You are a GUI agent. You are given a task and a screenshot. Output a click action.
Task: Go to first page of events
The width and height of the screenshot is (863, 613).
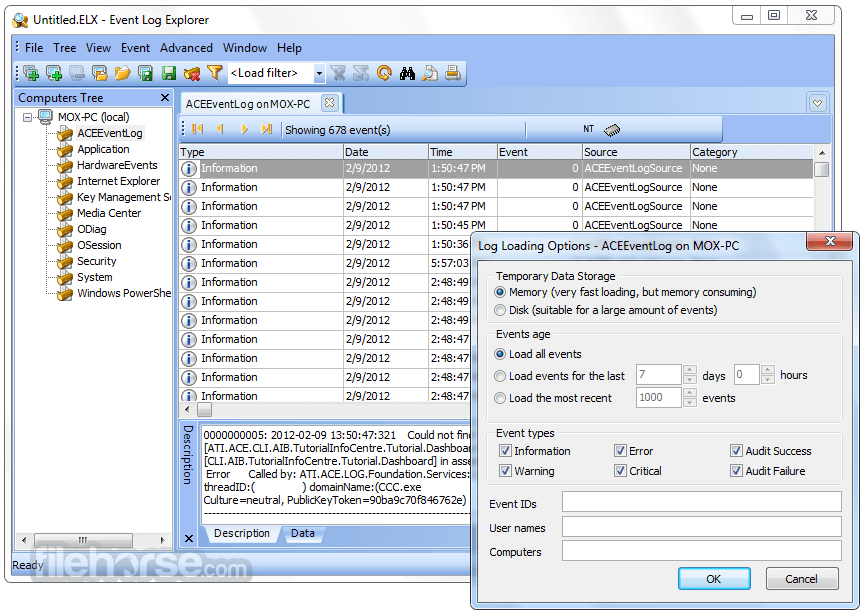[x=198, y=129]
